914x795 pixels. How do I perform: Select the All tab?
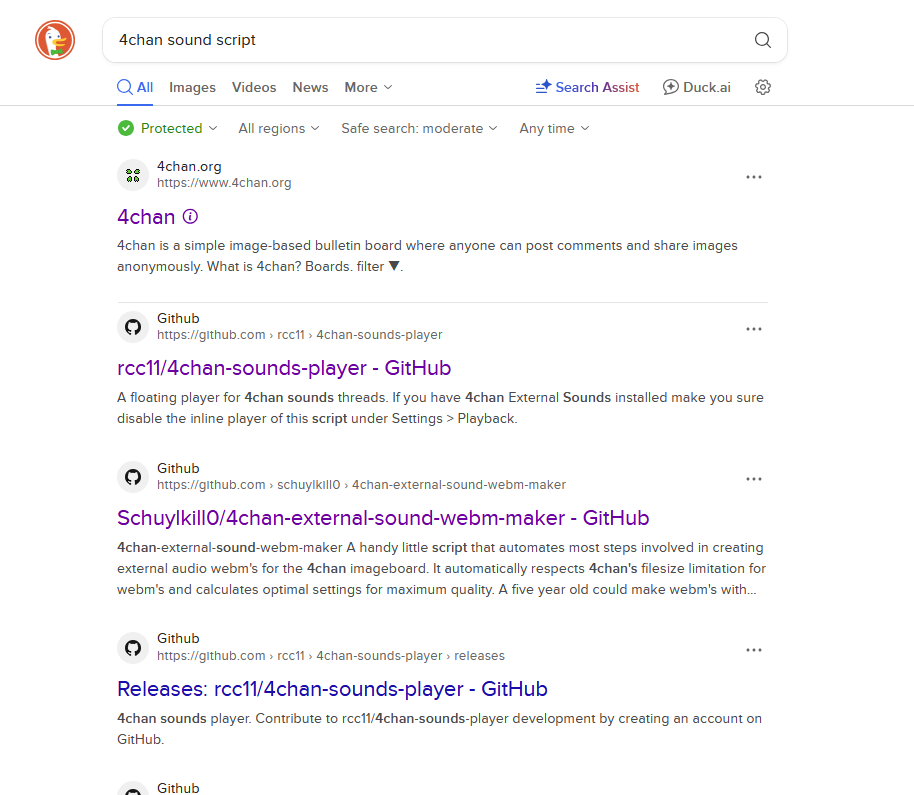pyautogui.click(x=135, y=87)
